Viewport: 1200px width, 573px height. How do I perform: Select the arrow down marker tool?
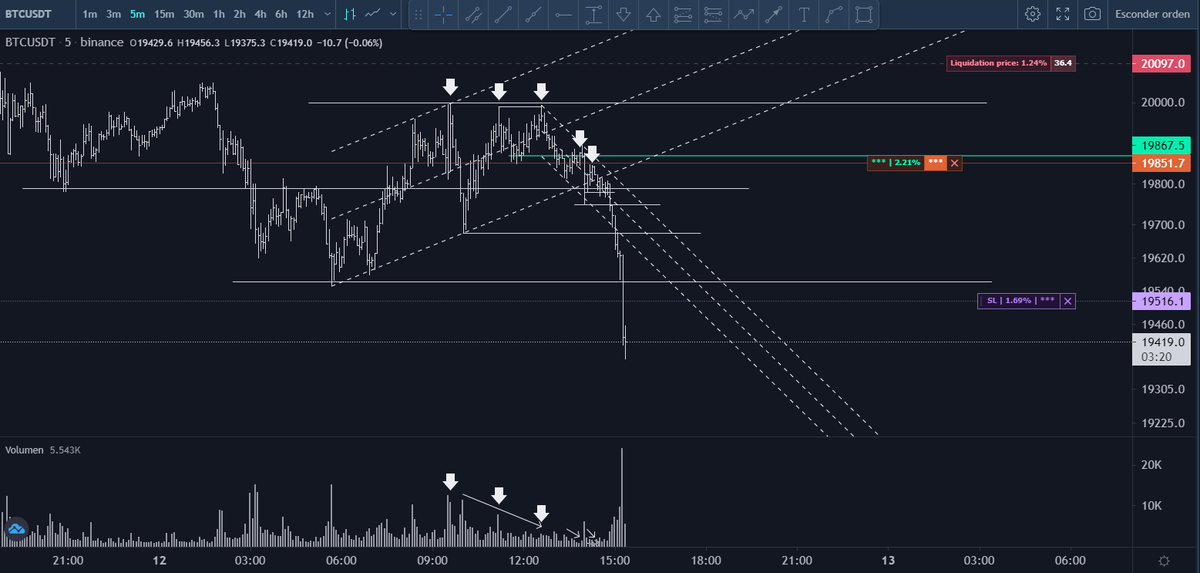pyautogui.click(x=624, y=14)
